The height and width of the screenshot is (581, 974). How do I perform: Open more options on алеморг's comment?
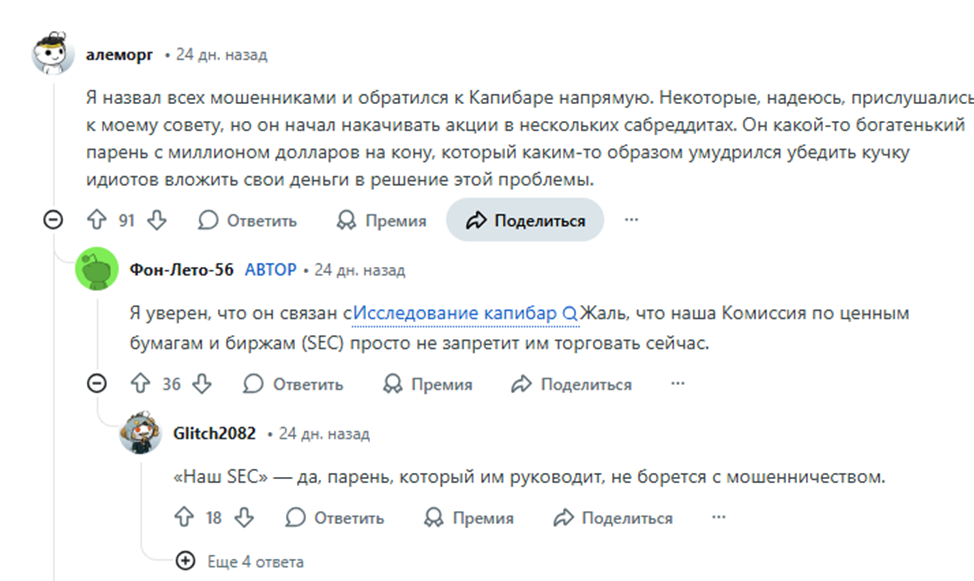pyautogui.click(x=631, y=220)
